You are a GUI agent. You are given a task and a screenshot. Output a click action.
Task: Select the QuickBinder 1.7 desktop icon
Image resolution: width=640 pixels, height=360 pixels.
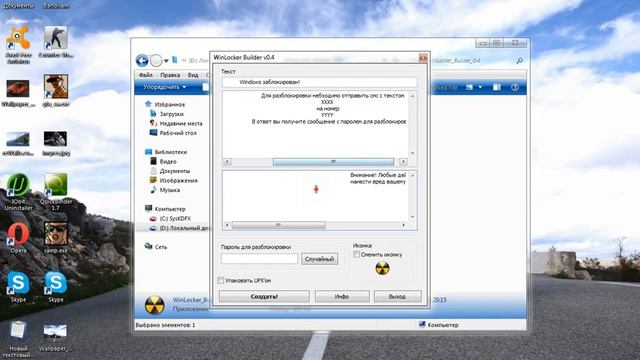click(56, 191)
